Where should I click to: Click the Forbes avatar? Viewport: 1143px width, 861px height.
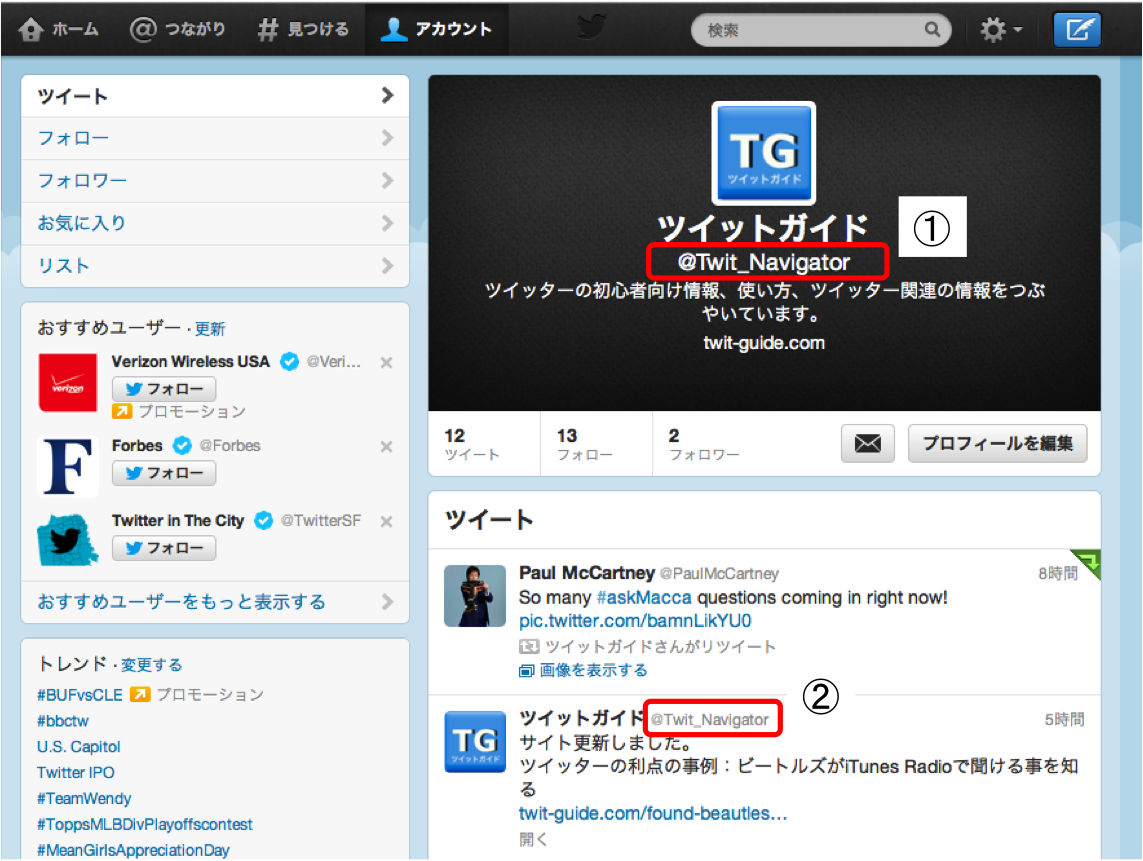point(68,467)
